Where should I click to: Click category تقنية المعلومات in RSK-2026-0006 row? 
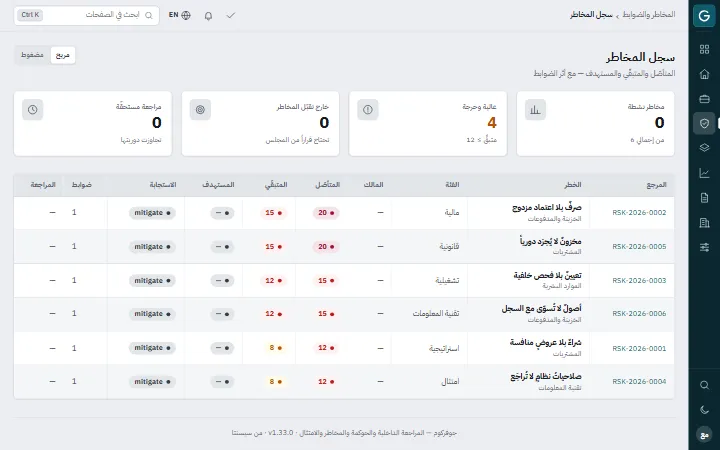click(x=436, y=314)
